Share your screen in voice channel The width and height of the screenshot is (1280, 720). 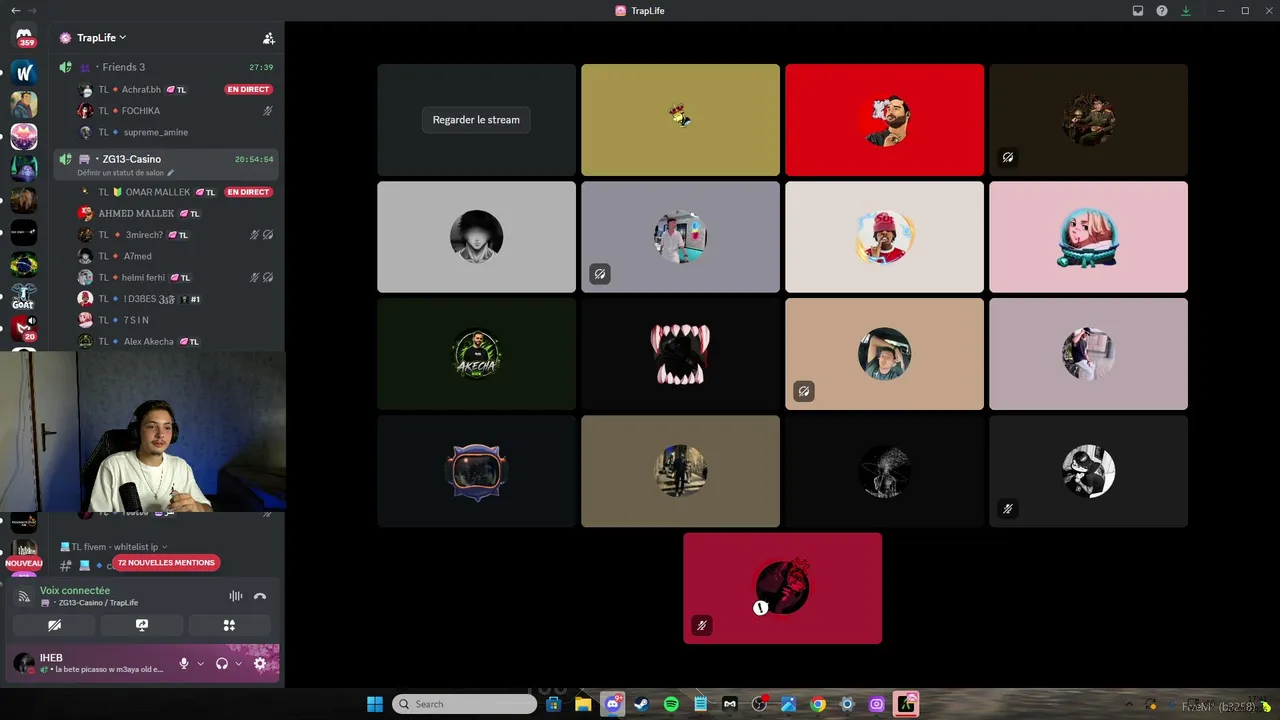[x=142, y=625]
